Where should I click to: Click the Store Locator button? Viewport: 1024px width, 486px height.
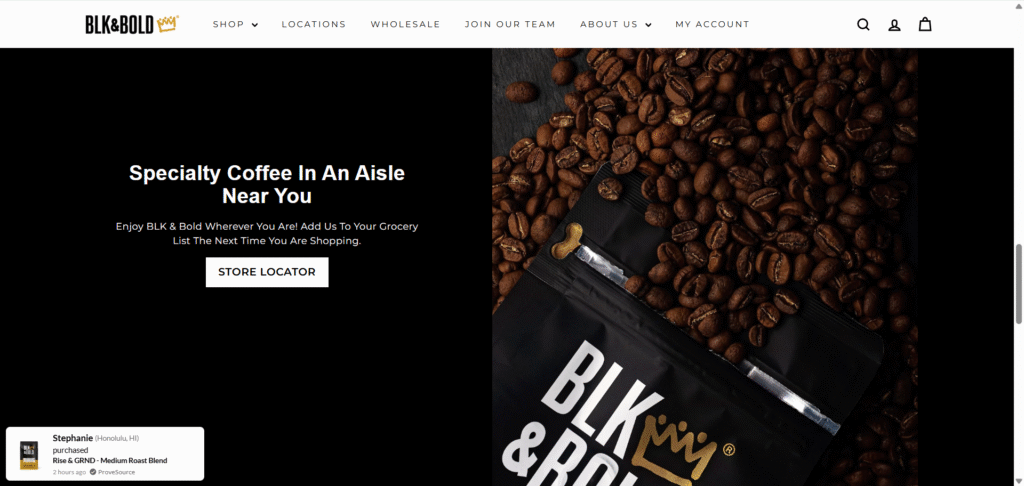click(267, 272)
